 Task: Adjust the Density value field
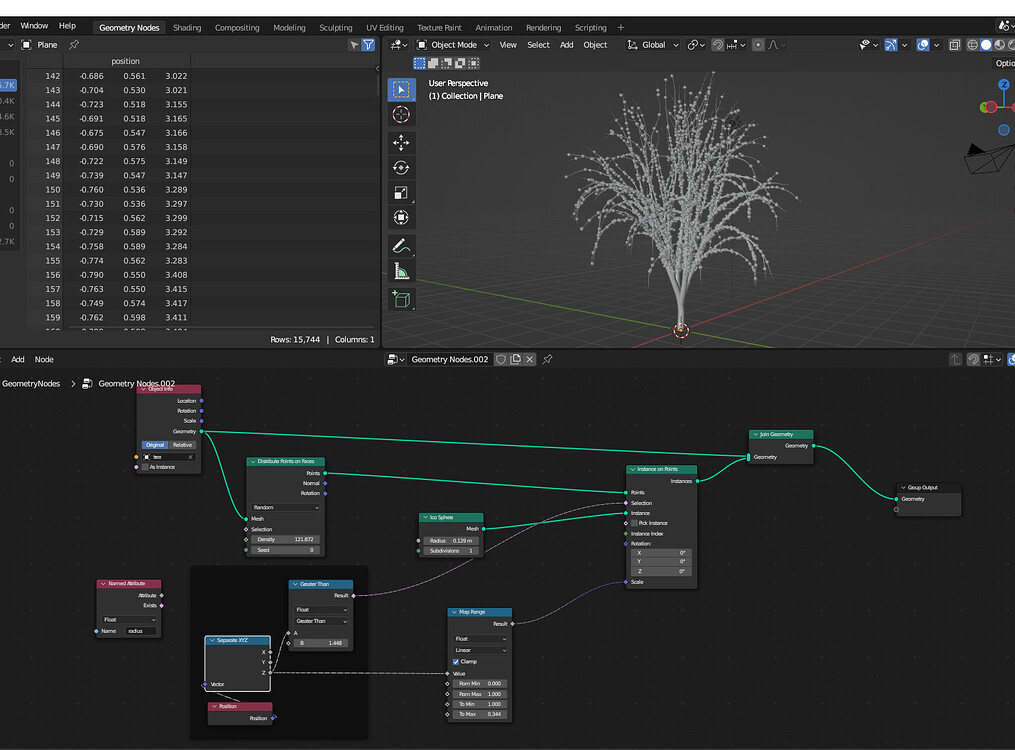pos(283,539)
